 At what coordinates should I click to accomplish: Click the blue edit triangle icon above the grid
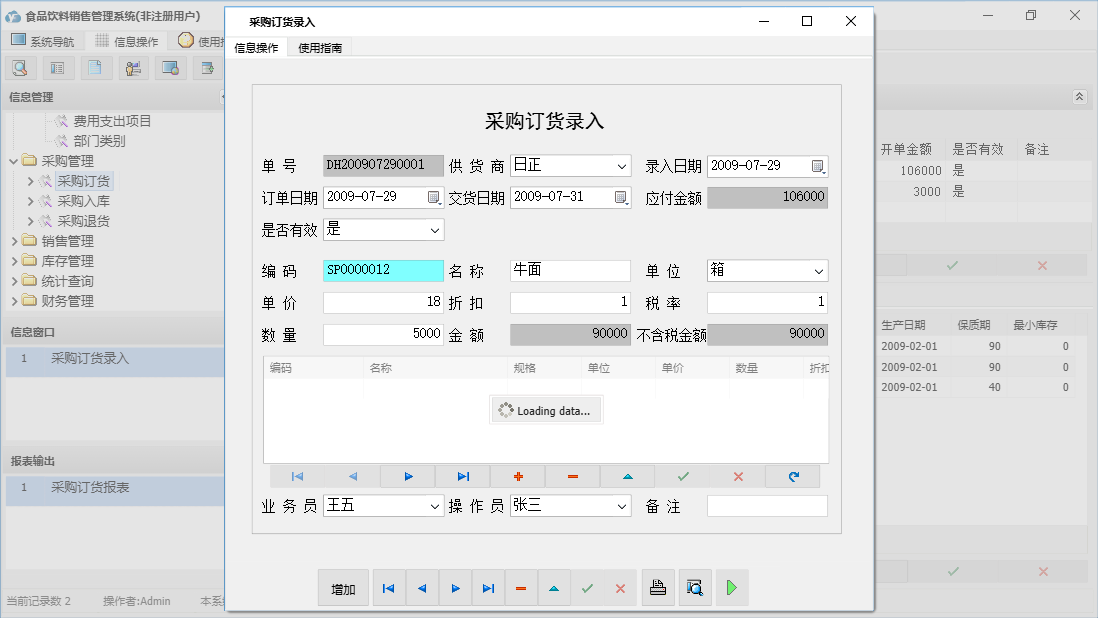coord(627,476)
